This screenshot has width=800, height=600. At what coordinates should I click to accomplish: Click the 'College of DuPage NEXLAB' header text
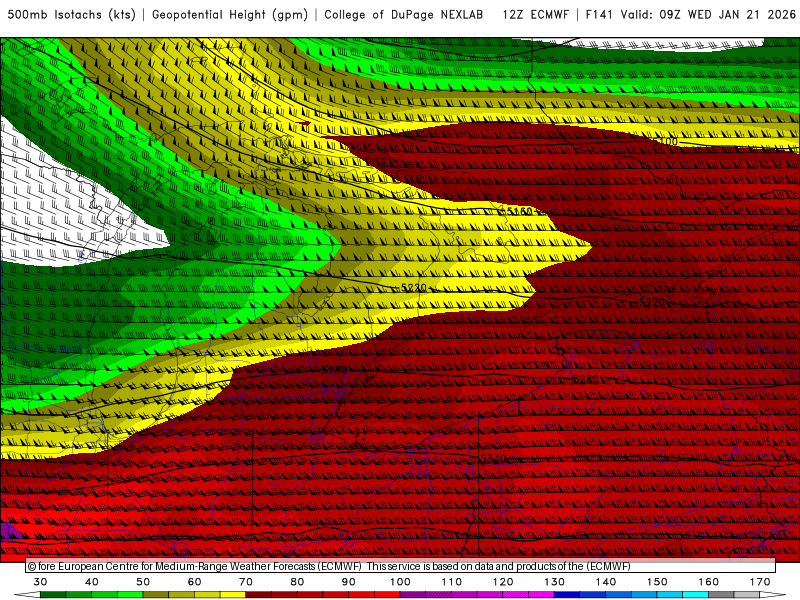coord(404,15)
